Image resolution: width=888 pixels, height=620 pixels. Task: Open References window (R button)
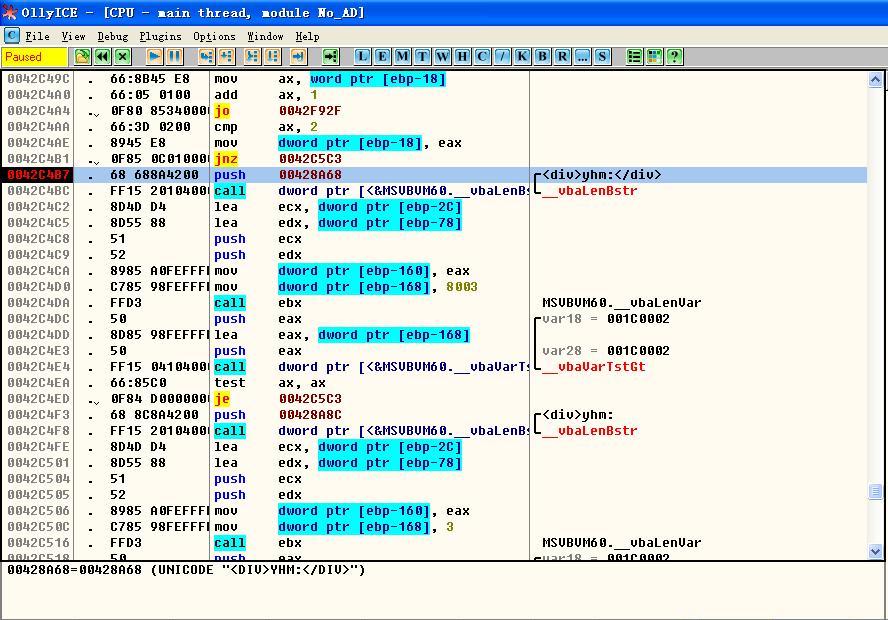pyautogui.click(x=562, y=57)
